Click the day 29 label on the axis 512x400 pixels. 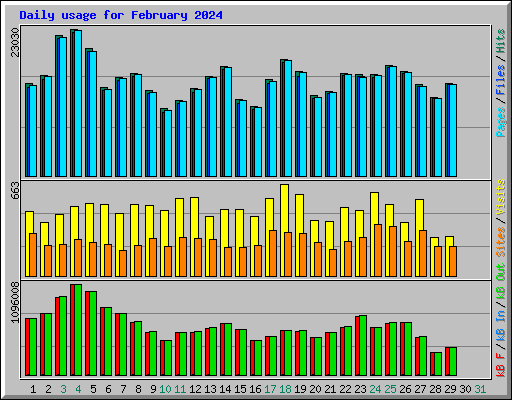[x=450, y=389]
